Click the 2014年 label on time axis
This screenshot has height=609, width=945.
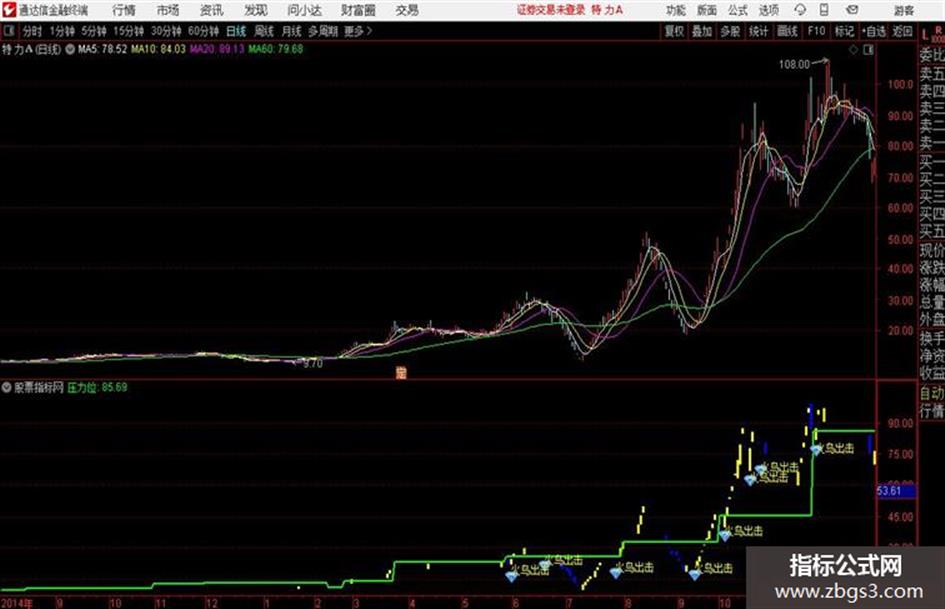pyautogui.click(x=17, y=603)
